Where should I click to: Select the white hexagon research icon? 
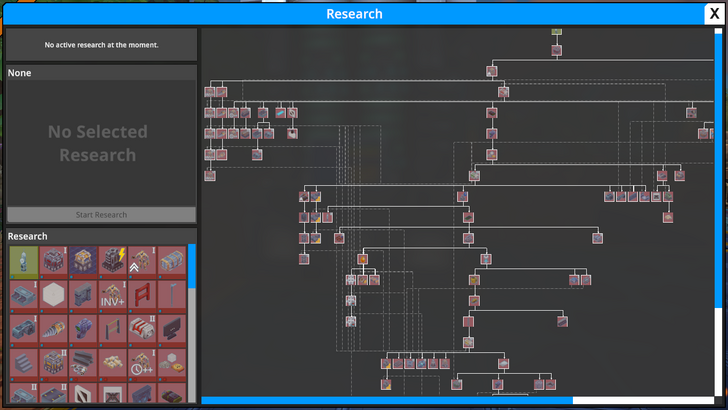[x=54, y=297]
